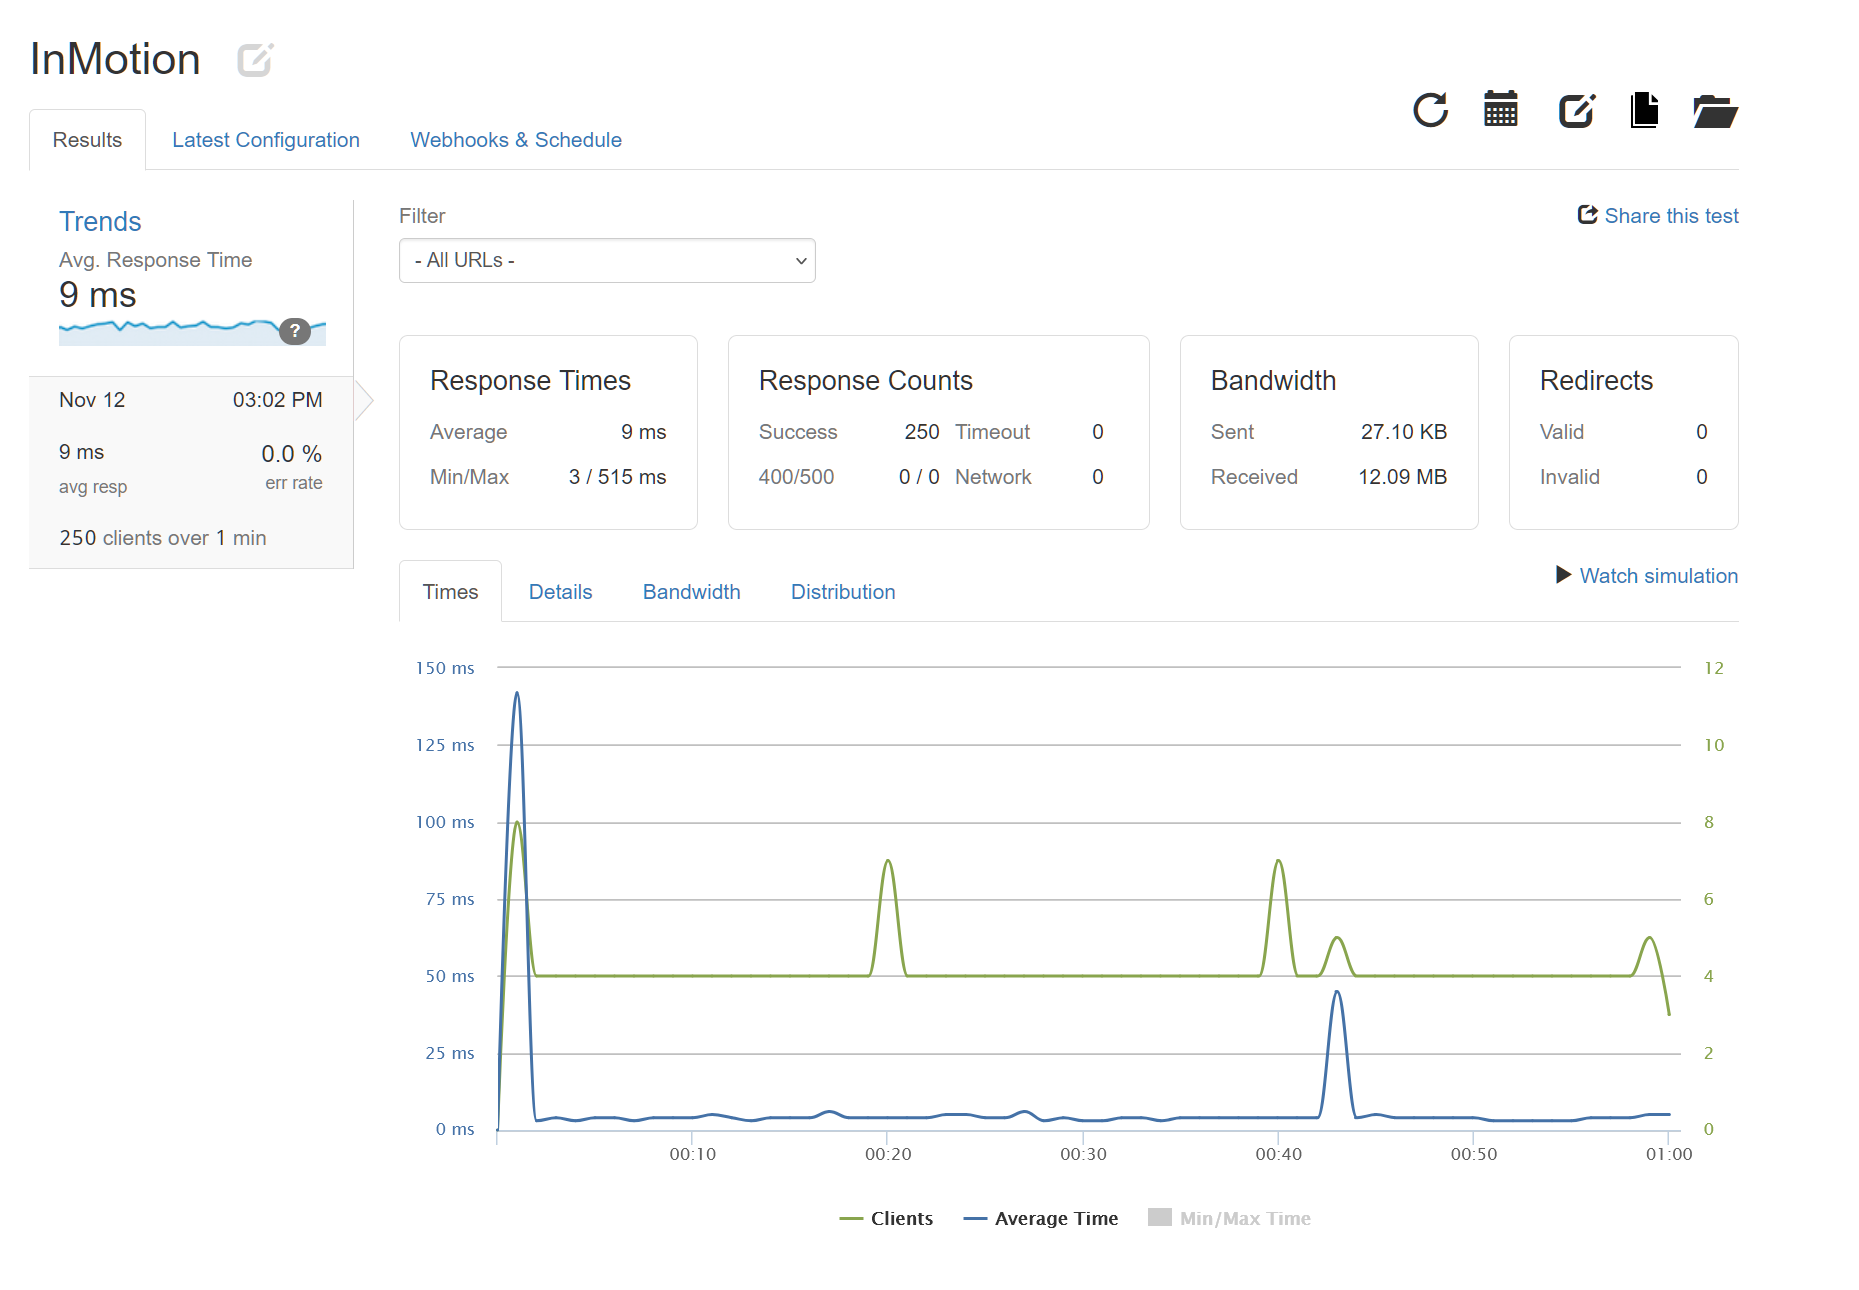The image size is (1859, 1290).
Task: Enable Min/Max Time series in legend
Action: point(1229,1218)
